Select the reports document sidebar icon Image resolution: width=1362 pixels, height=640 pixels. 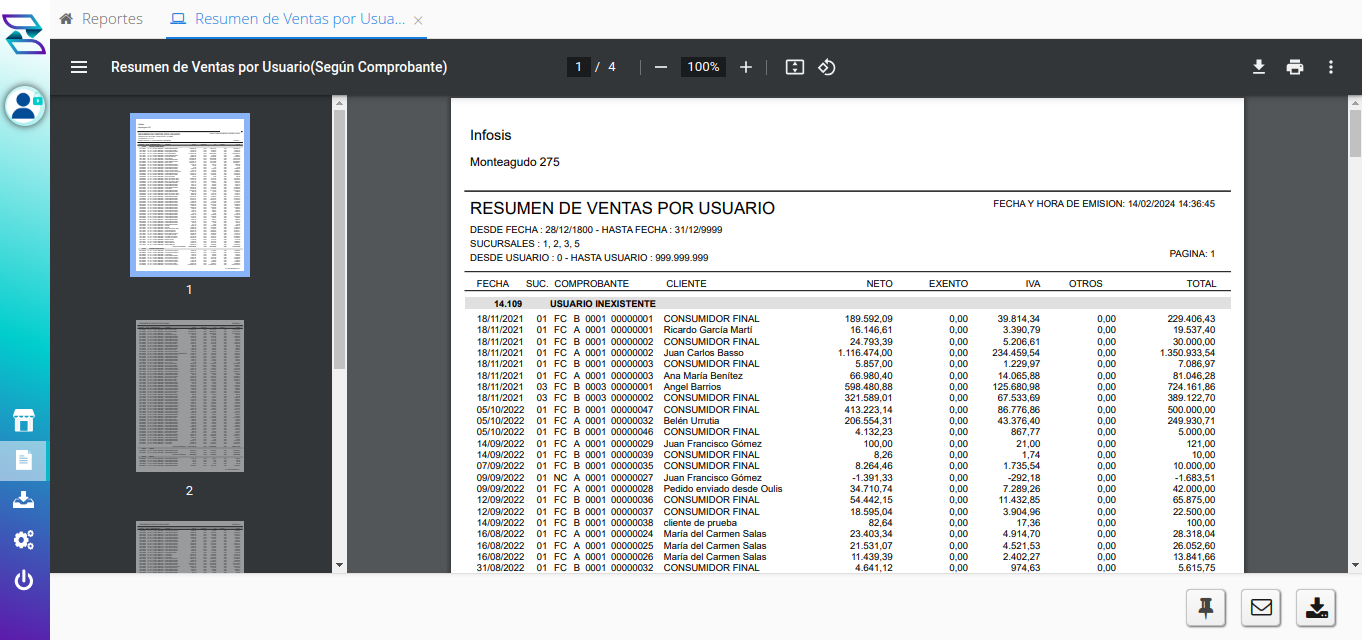point(24,460)
